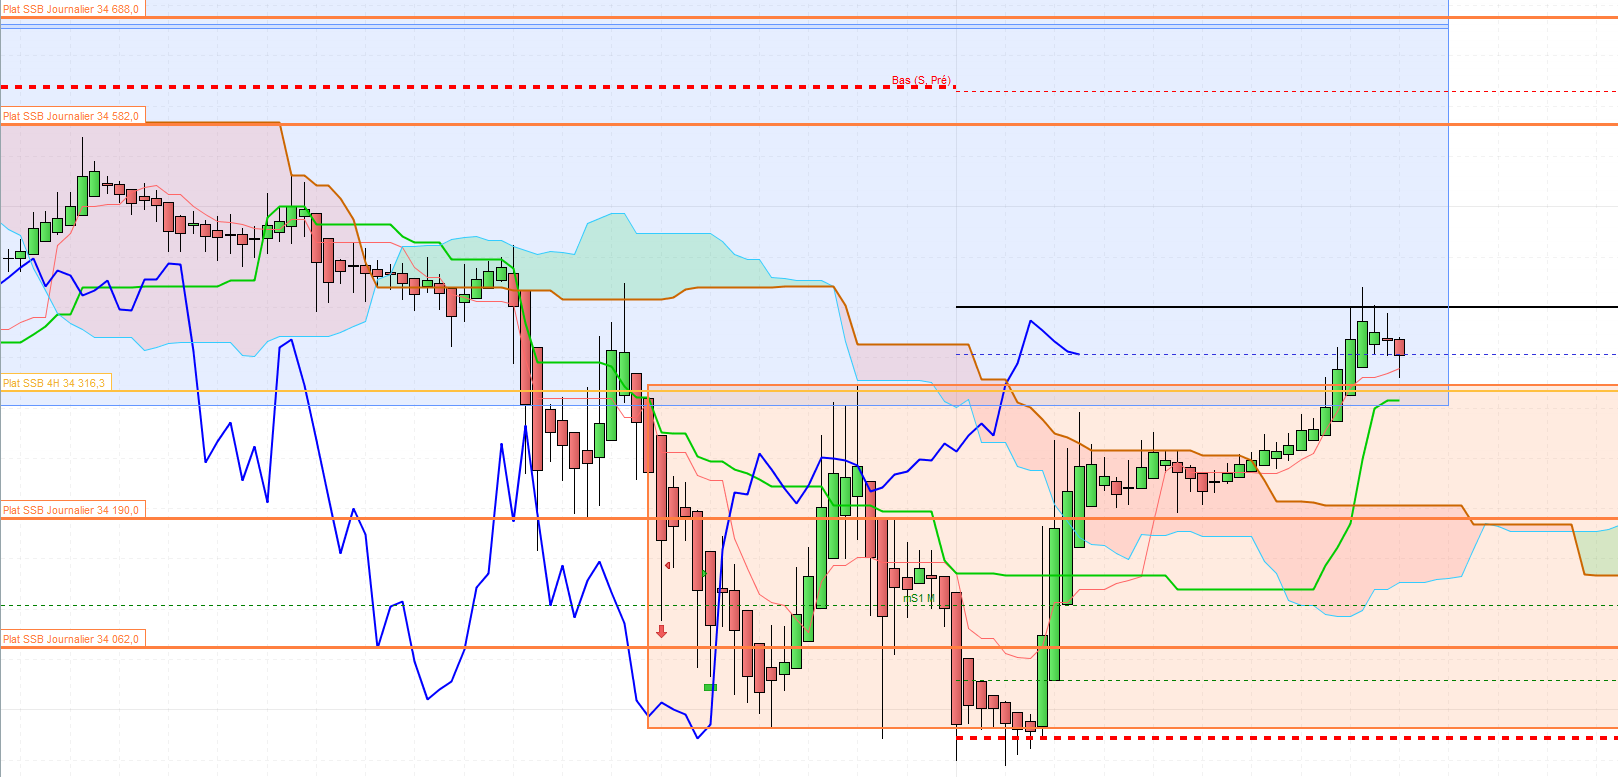
Task: Click the red down-arrow signal marker
Action: [x=661, y=631]
